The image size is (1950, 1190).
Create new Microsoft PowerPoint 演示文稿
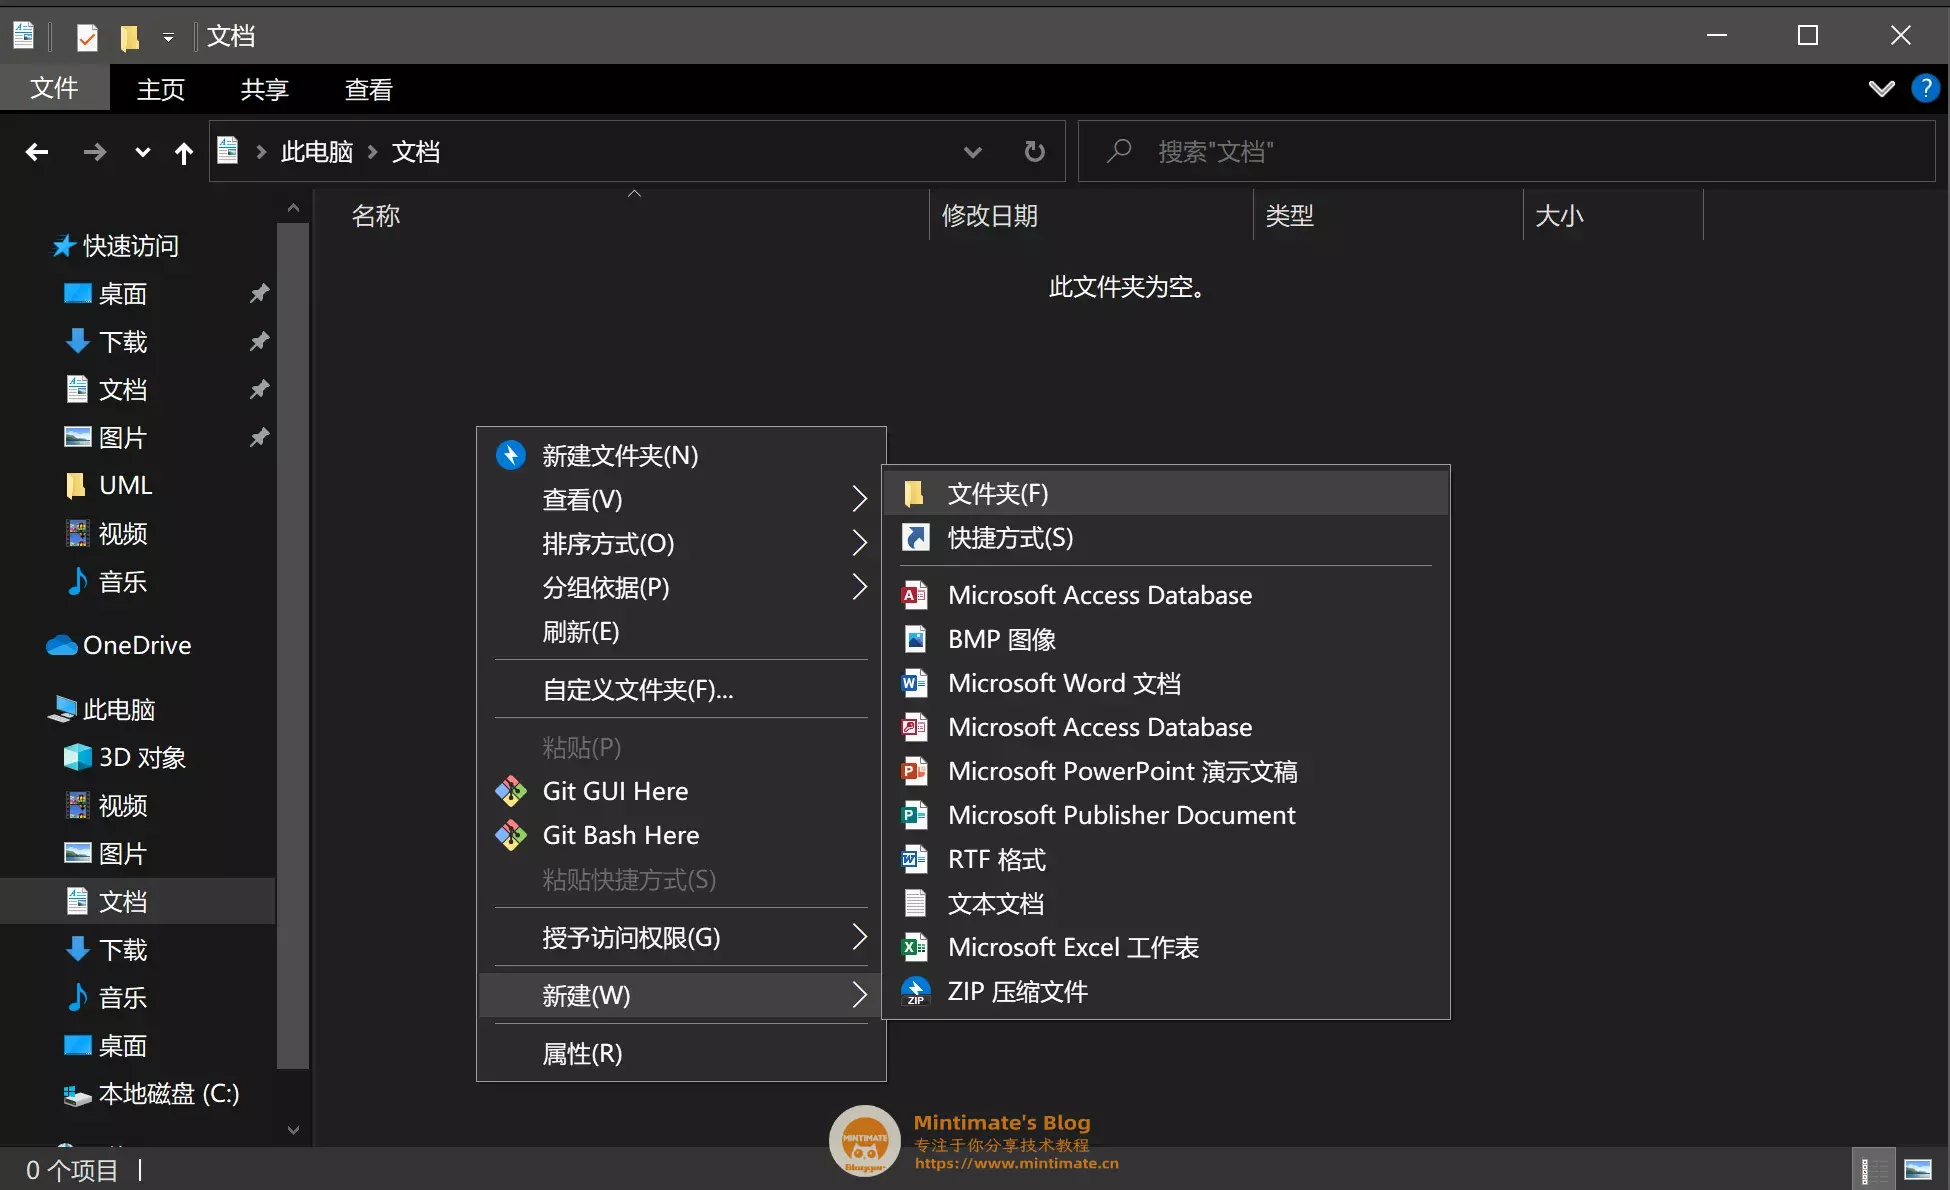point(1166,772)
